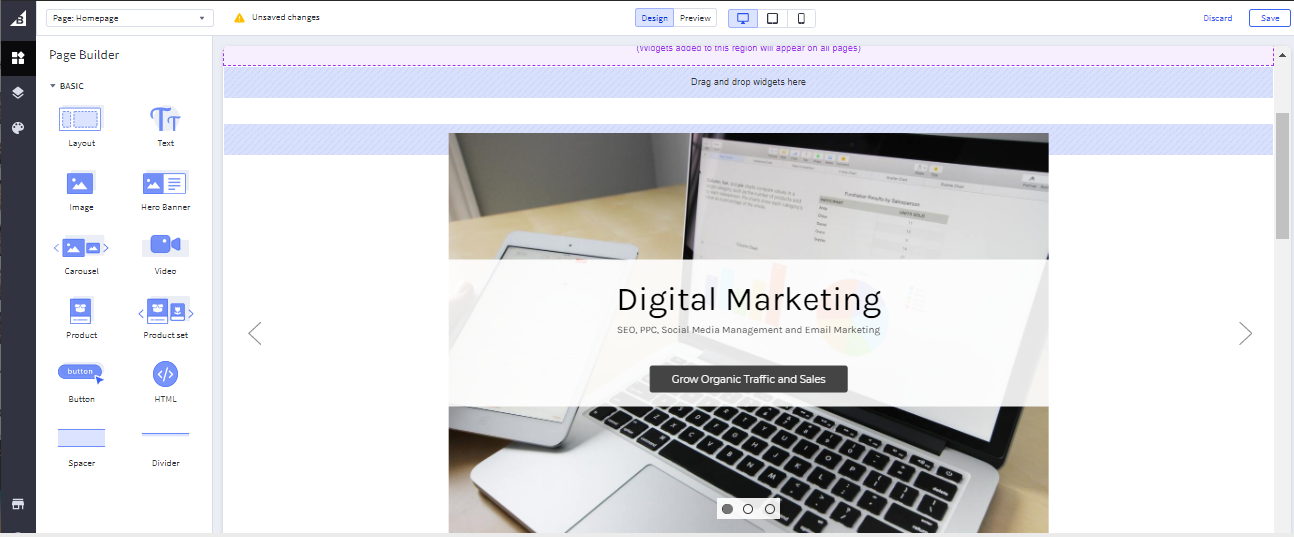
Task: Select the Text widget icon
Action: coord(165,119)
